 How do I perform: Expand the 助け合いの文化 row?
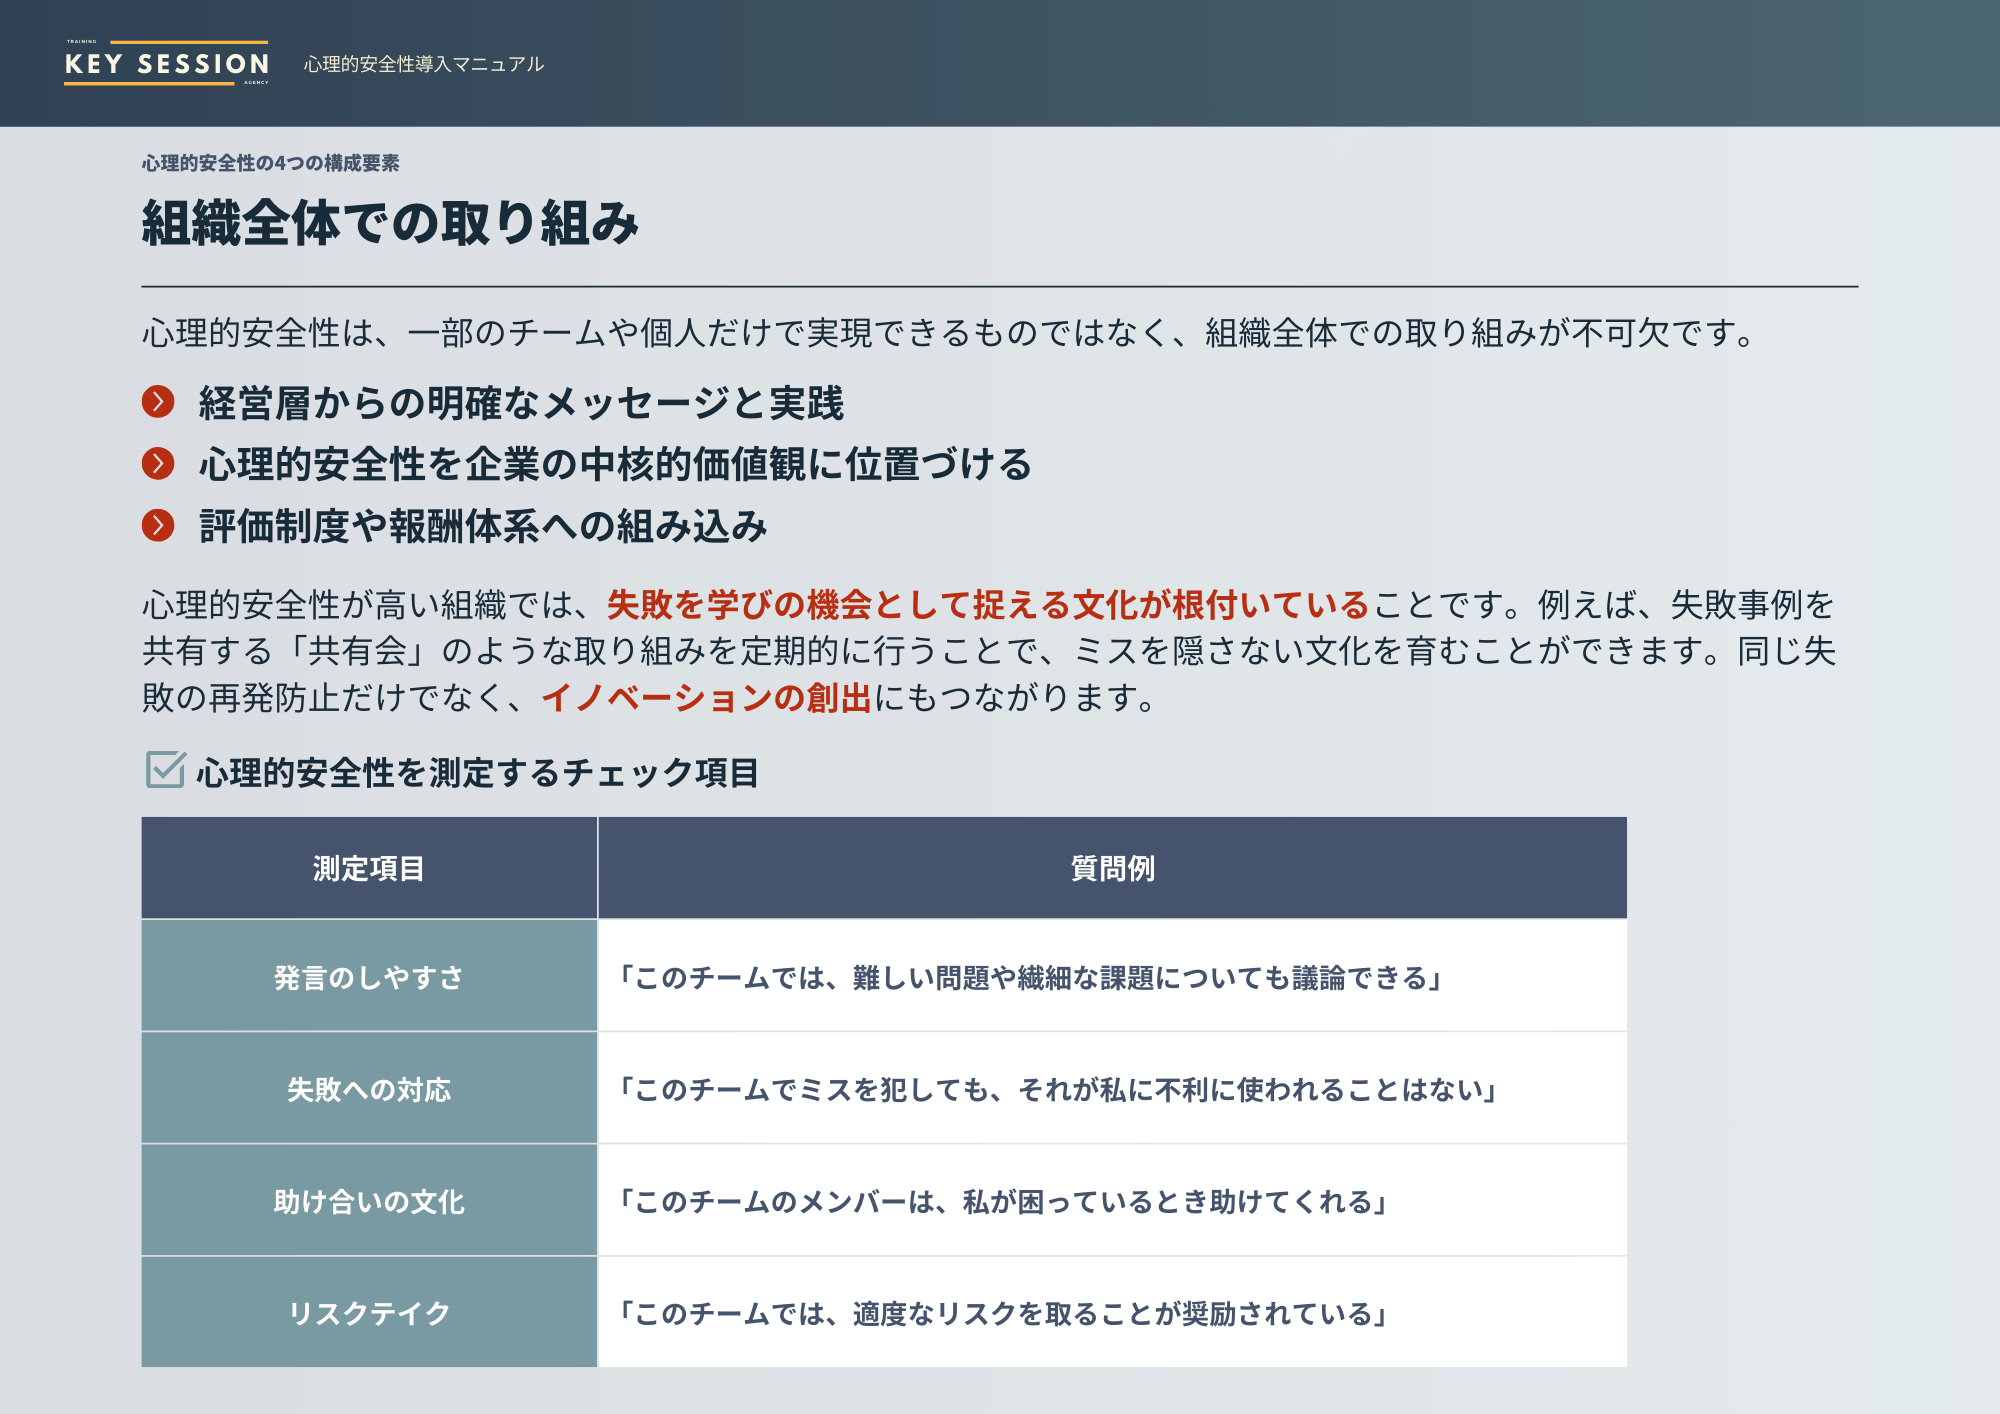click(x=369, y=1203)
